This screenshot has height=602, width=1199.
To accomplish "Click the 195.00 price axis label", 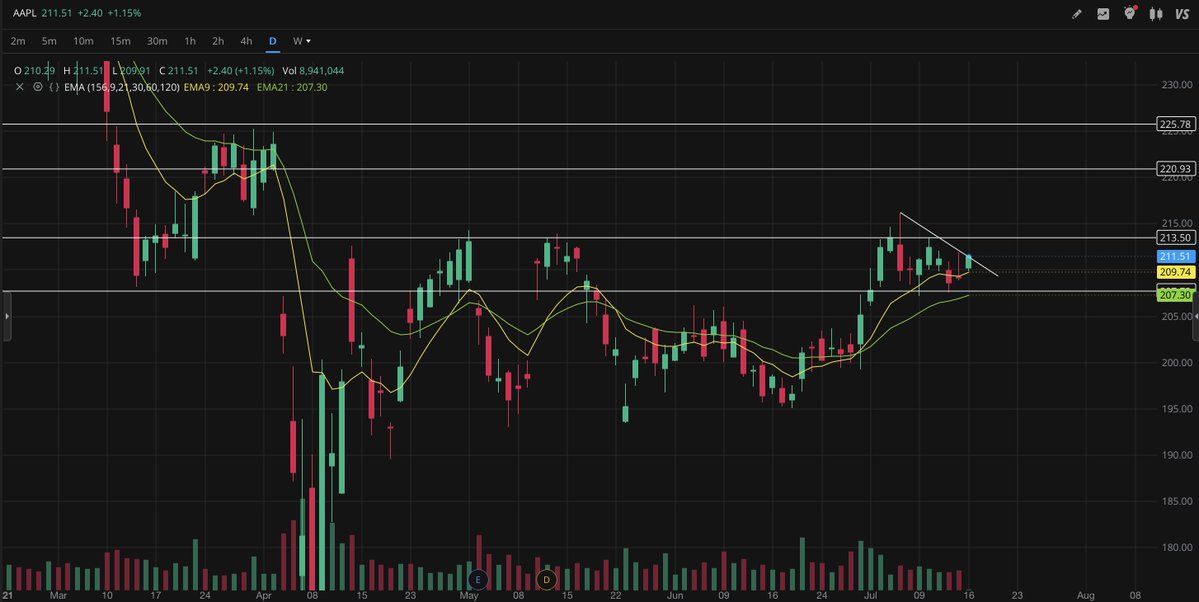I will (x=1175, y=409).
